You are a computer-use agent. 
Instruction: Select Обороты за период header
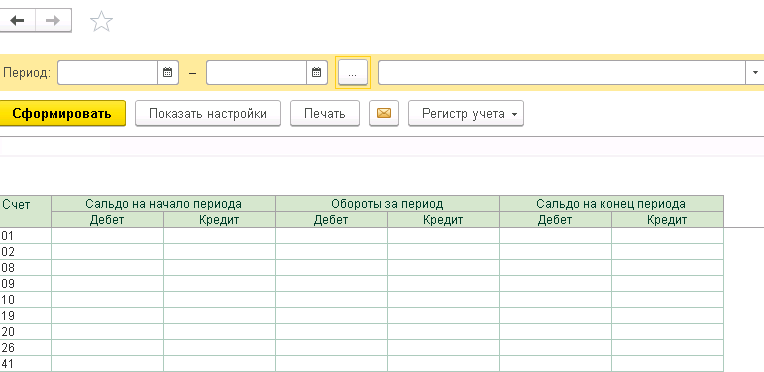coord(387,203)
